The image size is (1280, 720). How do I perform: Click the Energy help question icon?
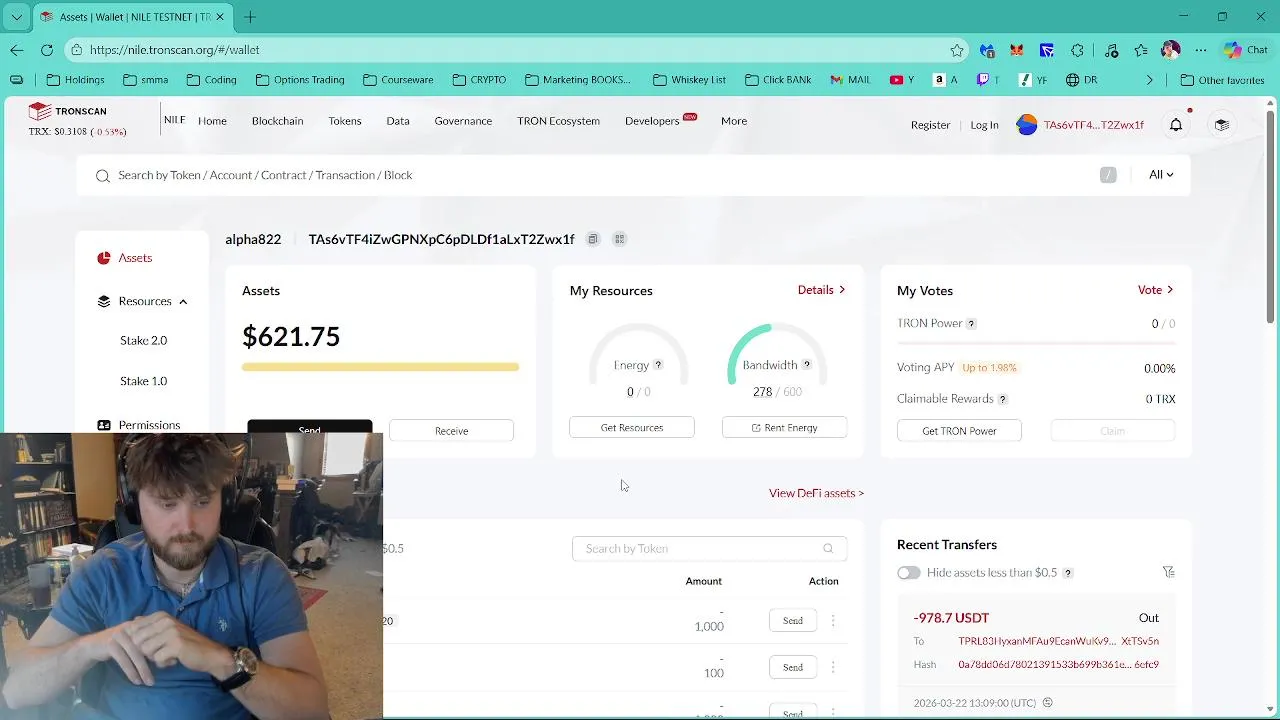(x=658, y=365)
